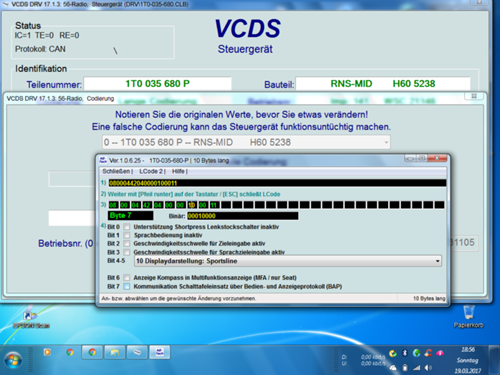Open the LCode 2 menu
The image size is (500, 375).
pos(151,171)
